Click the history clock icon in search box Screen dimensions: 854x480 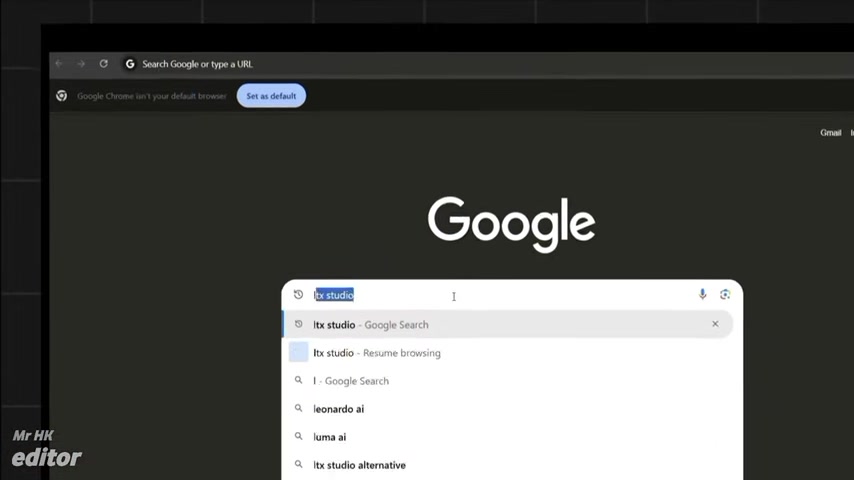[298, 294]
